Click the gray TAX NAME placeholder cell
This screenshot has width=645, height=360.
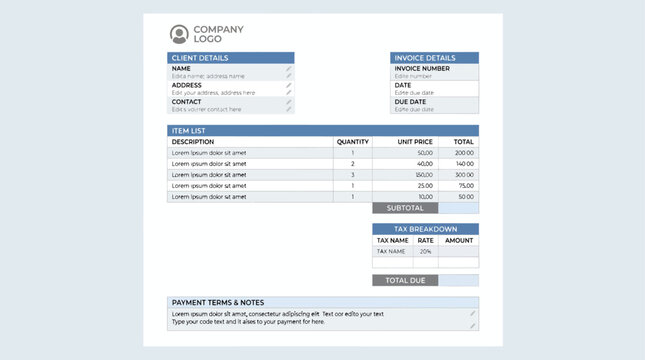pos(393,251)
